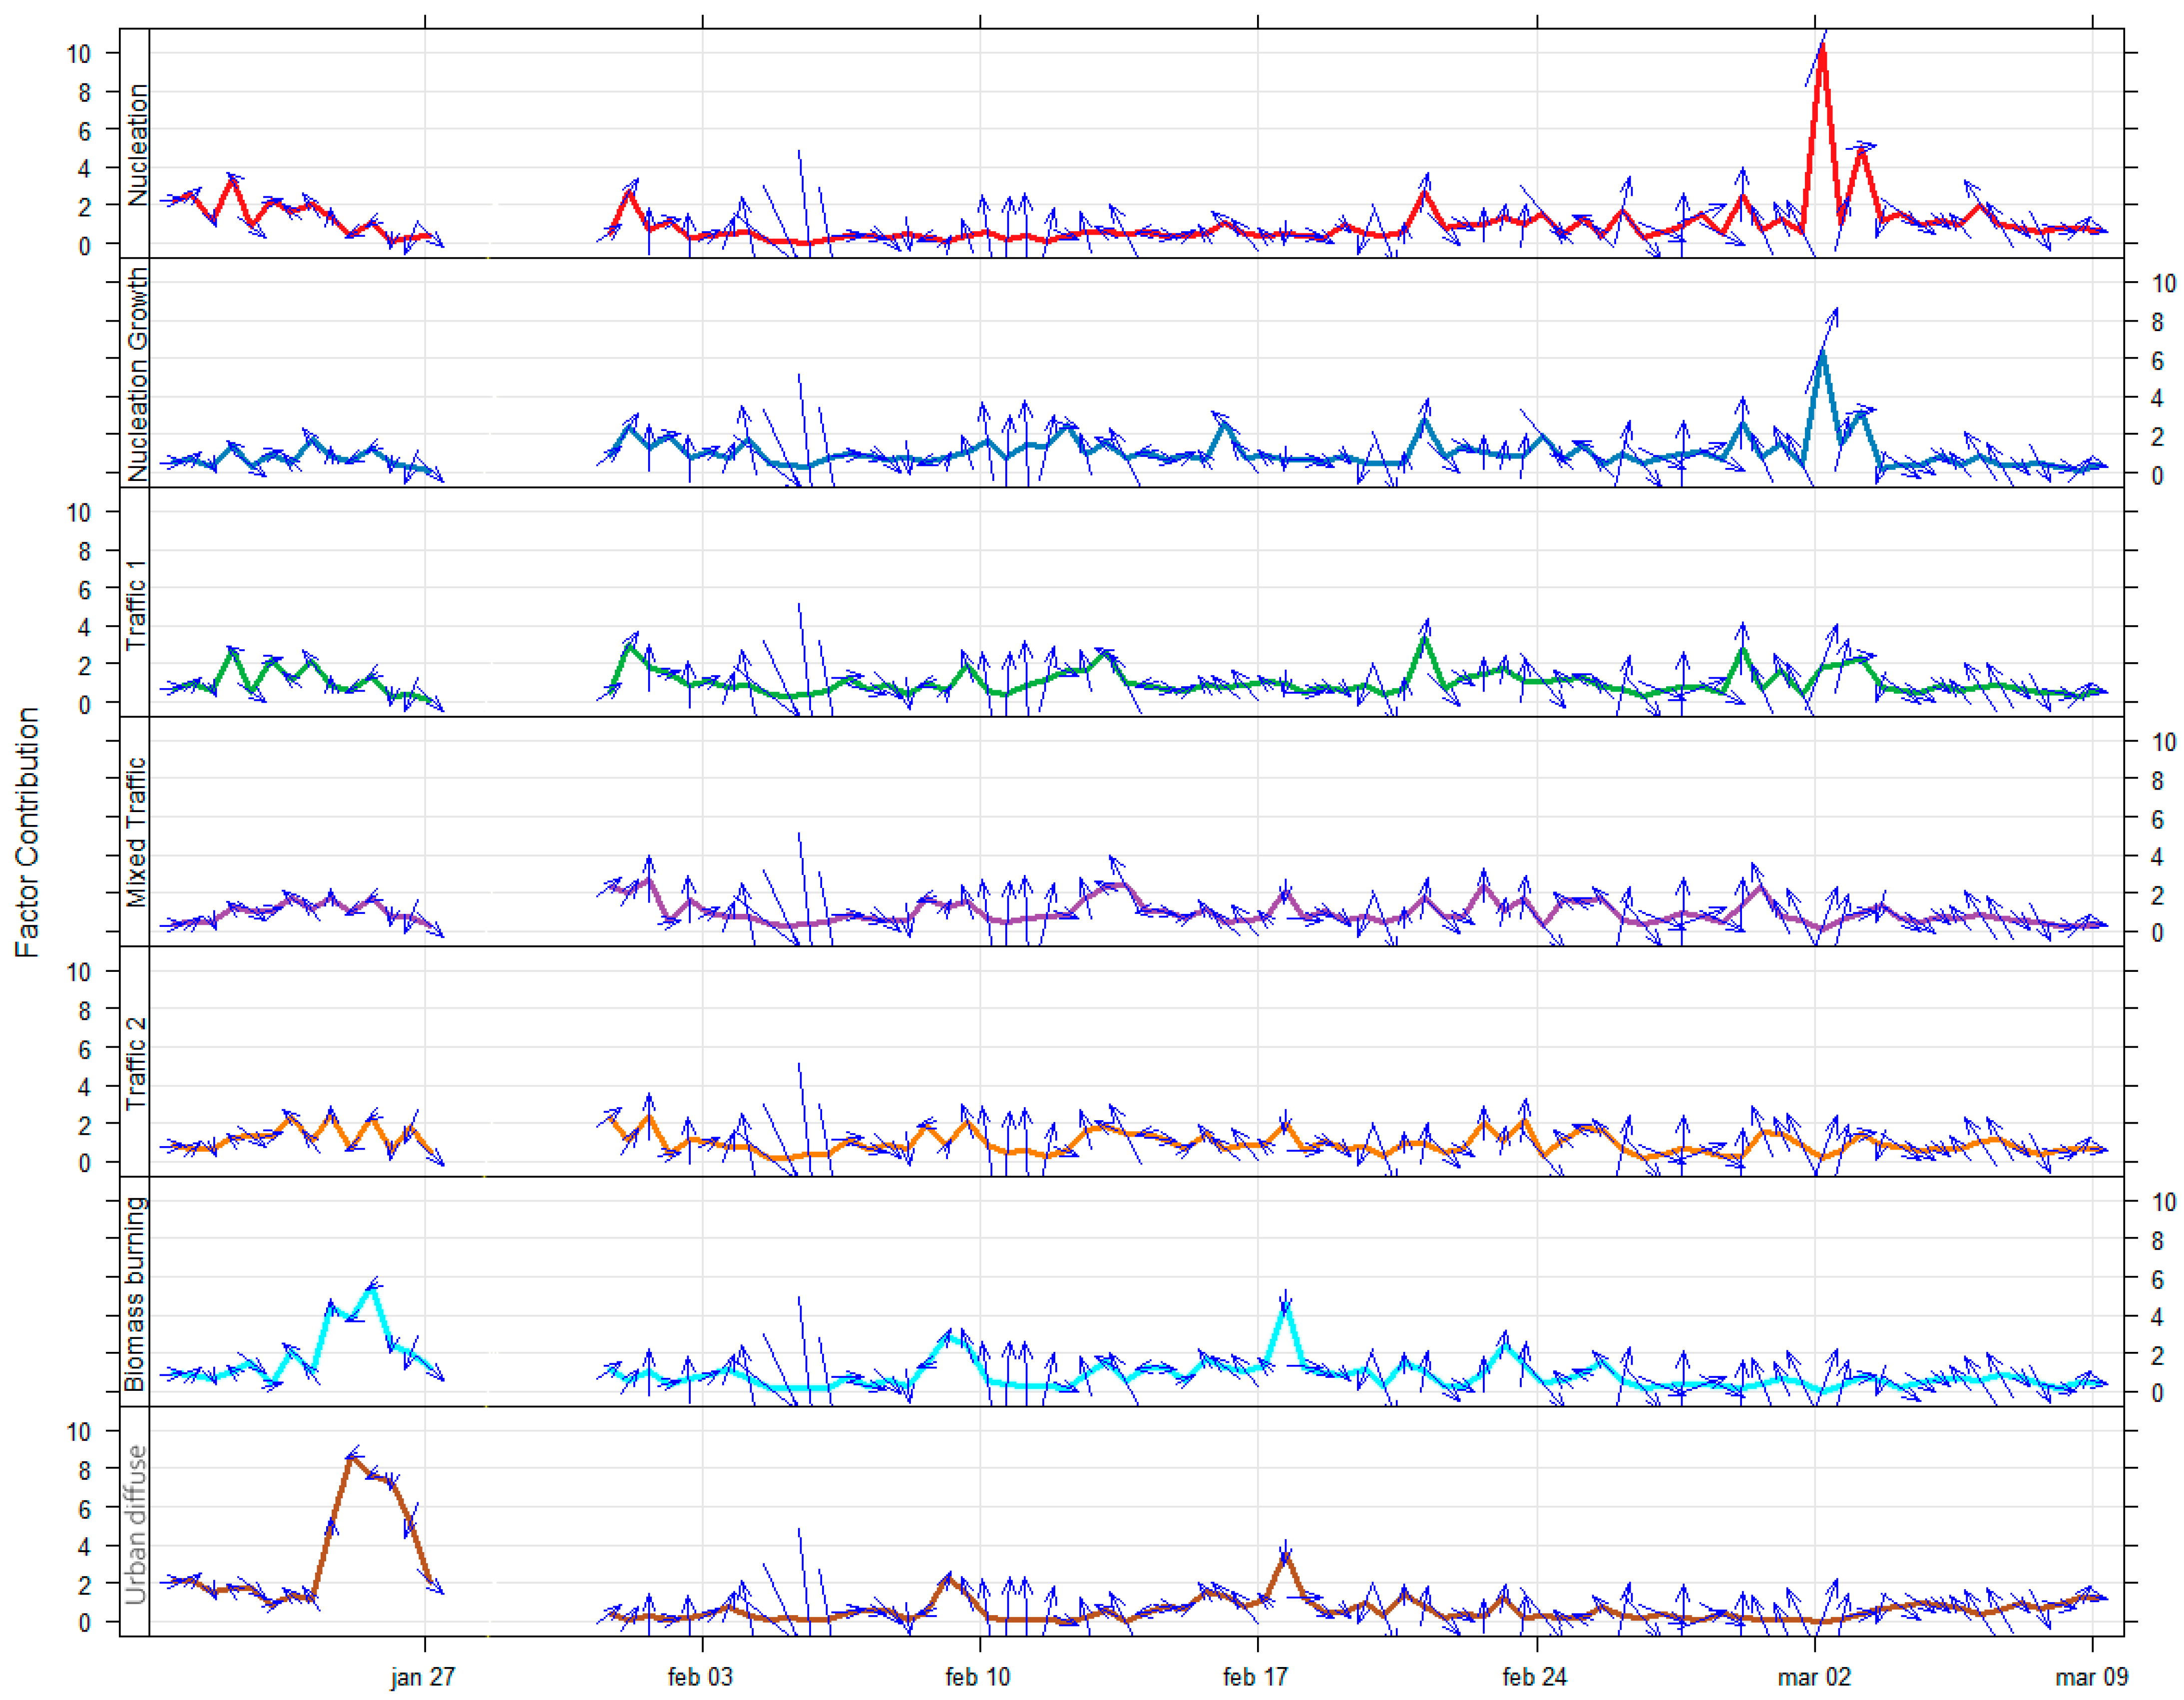Click the feb 17 date label
Viewport: 2184px width, 1700px height.
[1255, 1677]
